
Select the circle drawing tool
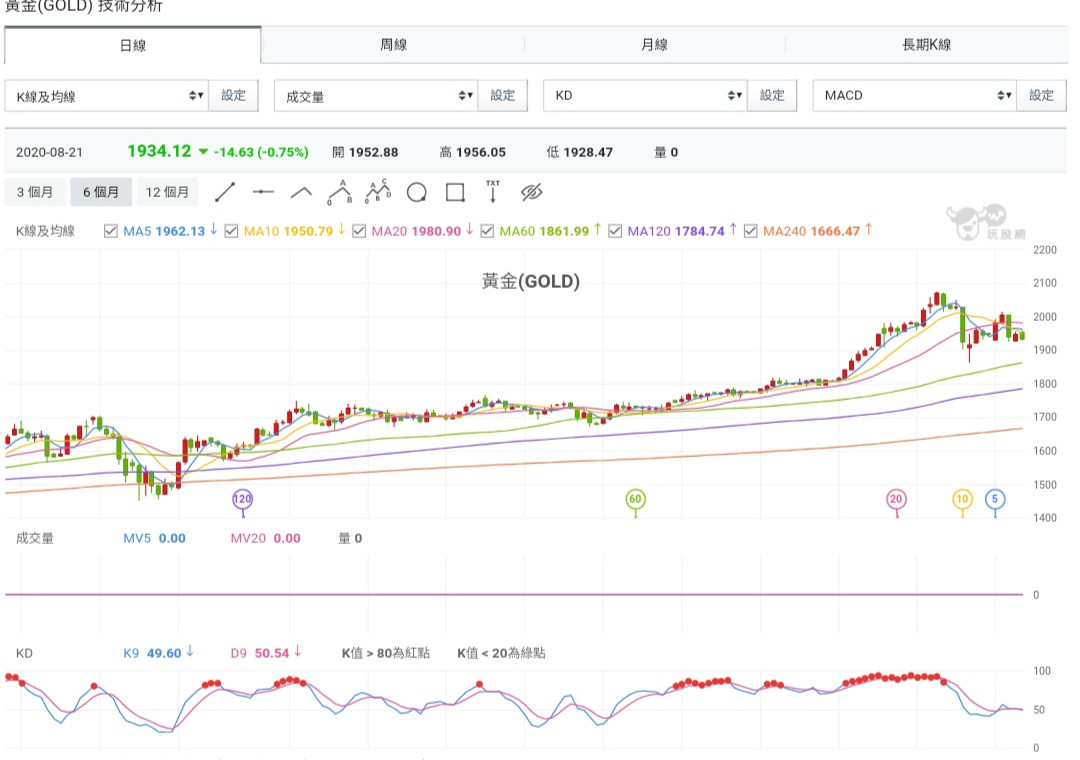[x=417, y=192]
